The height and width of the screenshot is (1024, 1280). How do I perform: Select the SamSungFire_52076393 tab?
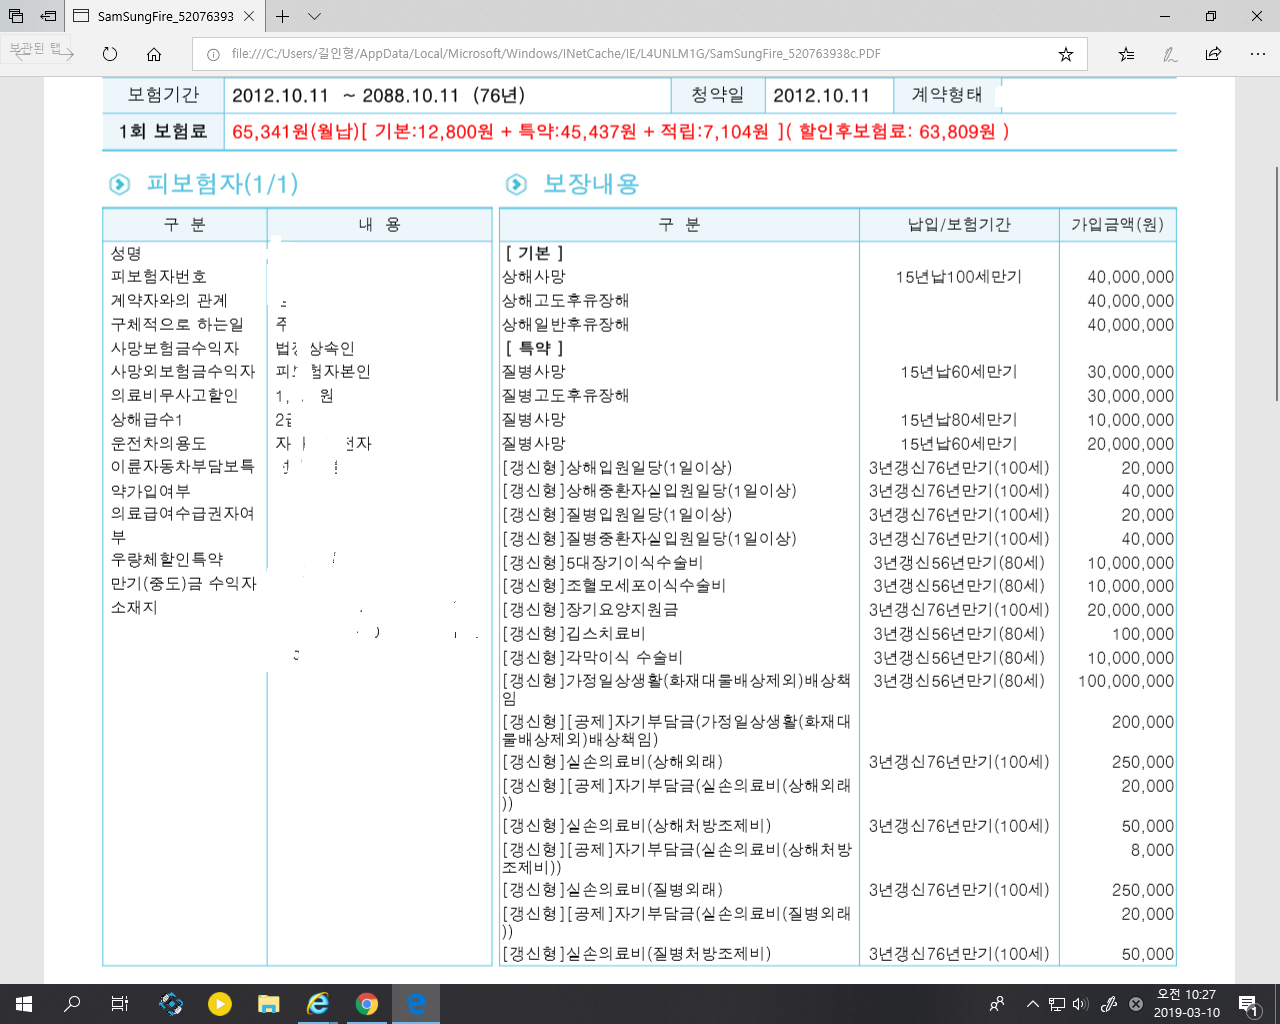pyautogui.click(x=166, y=16)
